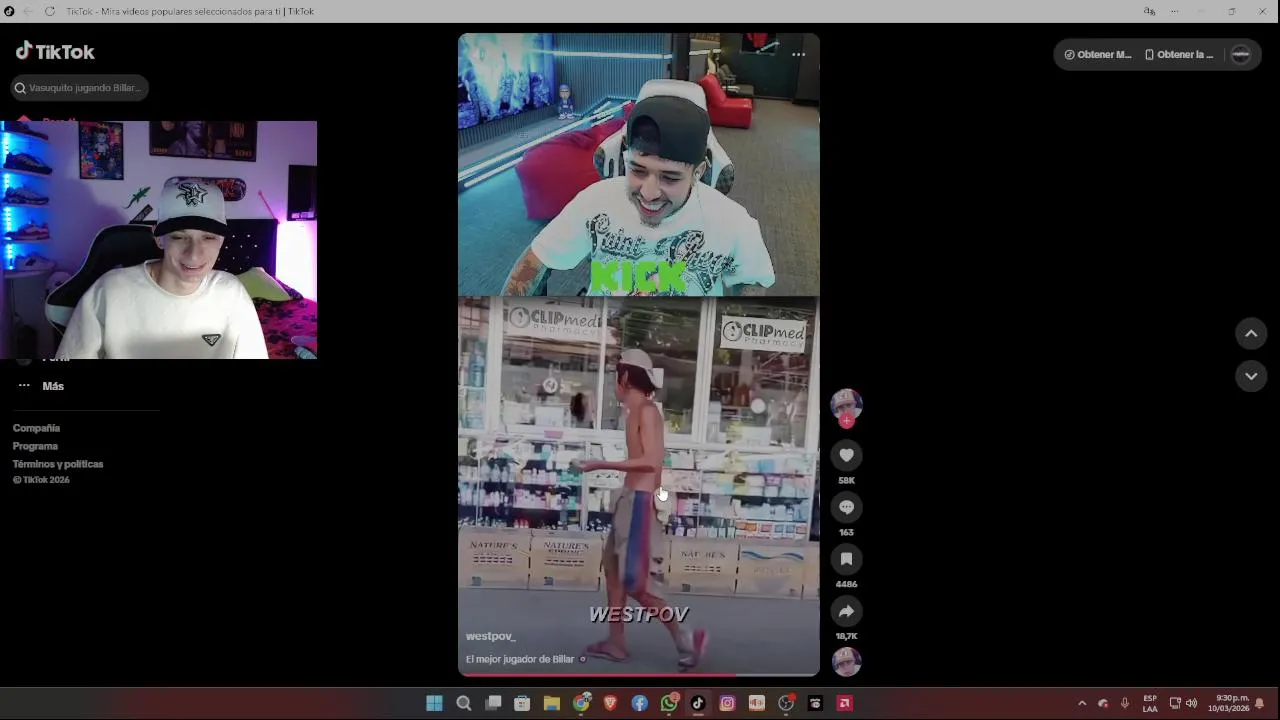The width and height of the screenshot is (1280, 720).
Task: Open the video's three-dot options menu
Action: click(798, 55)
